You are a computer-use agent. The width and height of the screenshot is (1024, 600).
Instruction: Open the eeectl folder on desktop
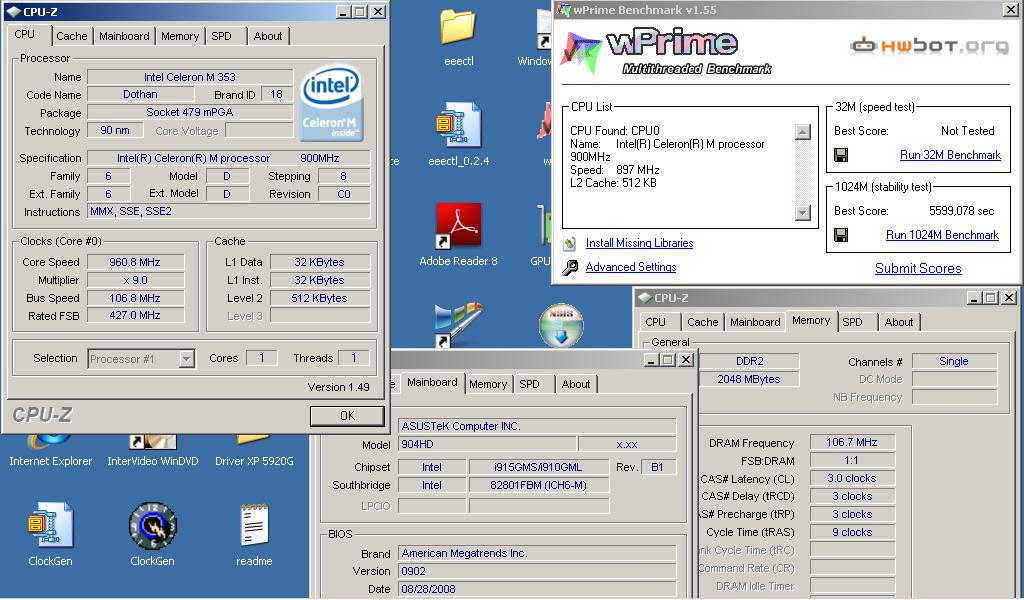pyautogui.click(x=458, y=27)
